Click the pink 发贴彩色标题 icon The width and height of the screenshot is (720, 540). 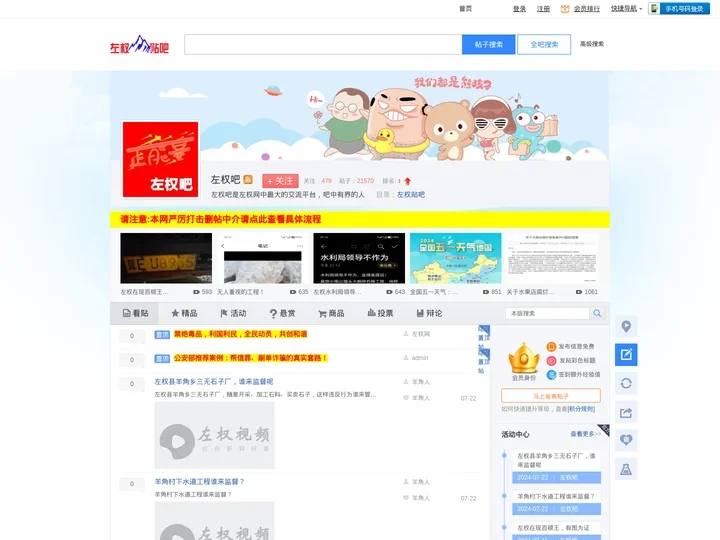pyautogui.click(x=551, y=360)
